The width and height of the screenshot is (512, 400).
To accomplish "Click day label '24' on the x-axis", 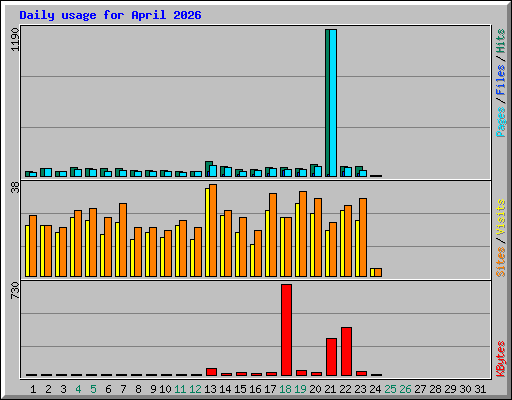I will [x=375, y=389].
